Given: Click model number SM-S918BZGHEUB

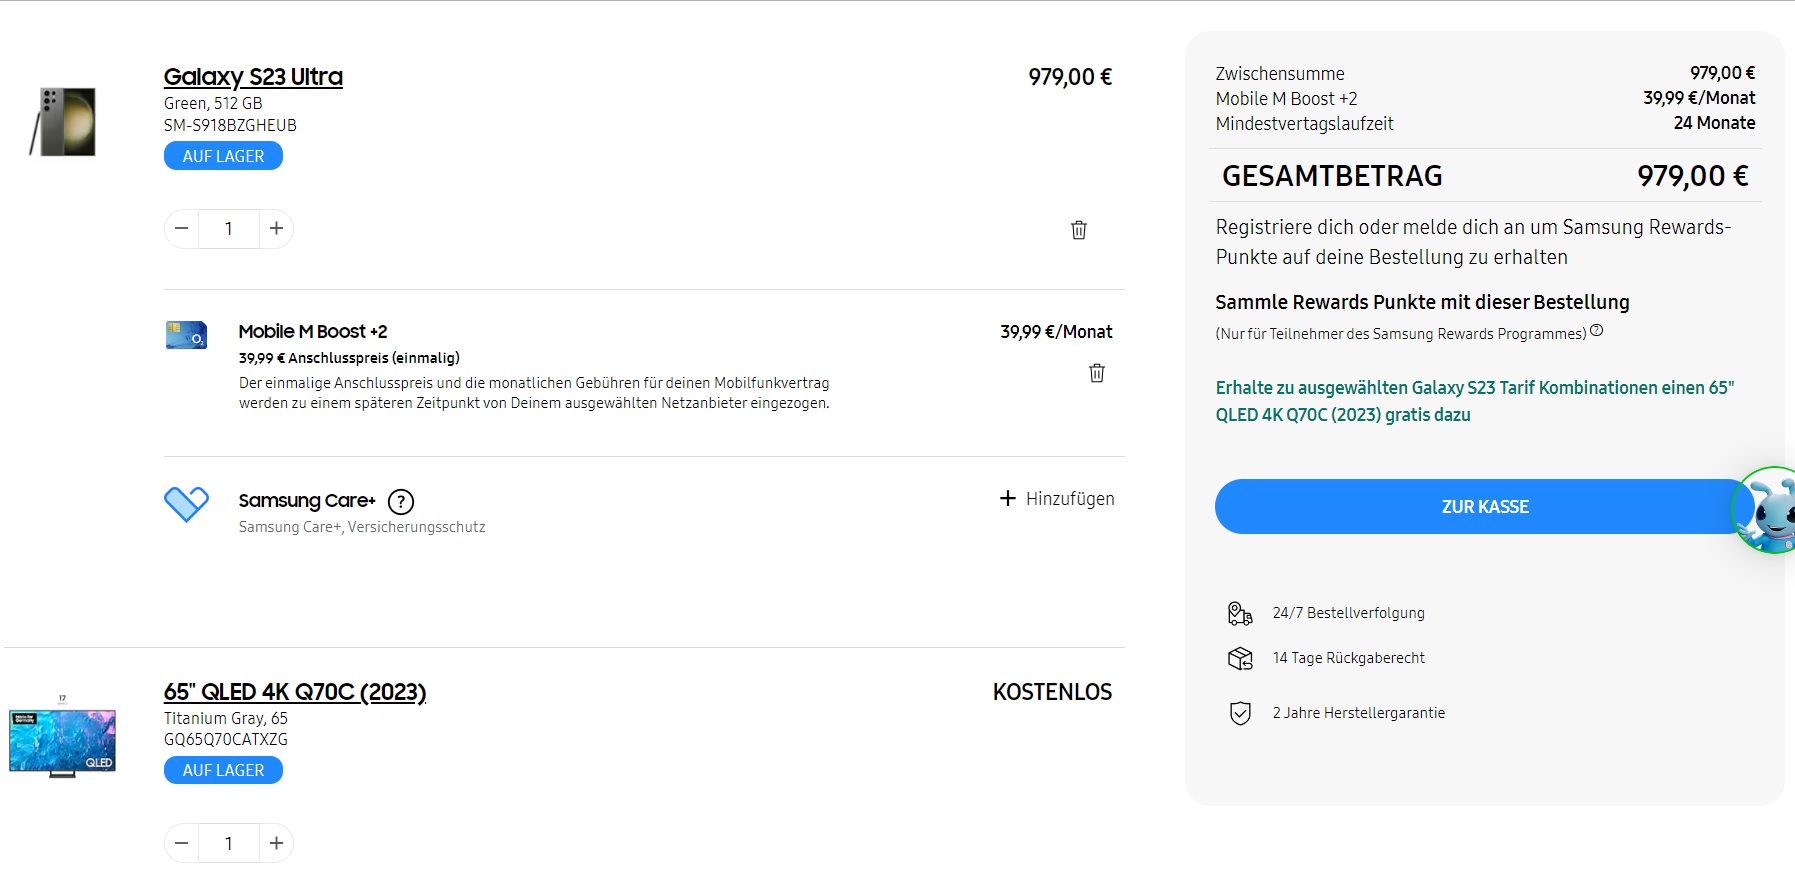Looking at the screenshot, I should point(230,125).
